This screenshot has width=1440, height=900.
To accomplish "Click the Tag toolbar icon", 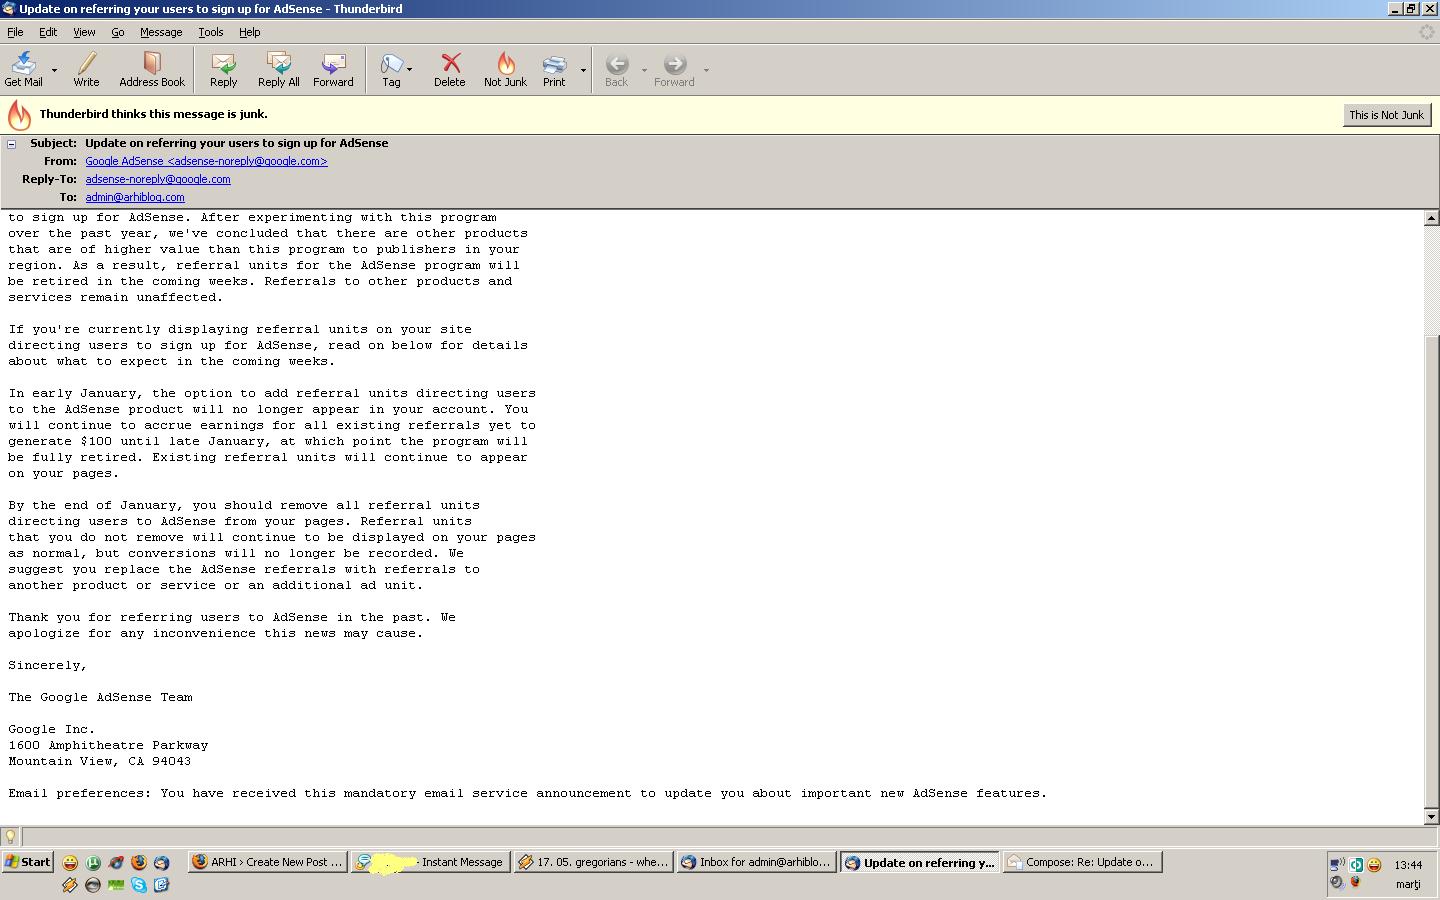I will pos(391,70).
